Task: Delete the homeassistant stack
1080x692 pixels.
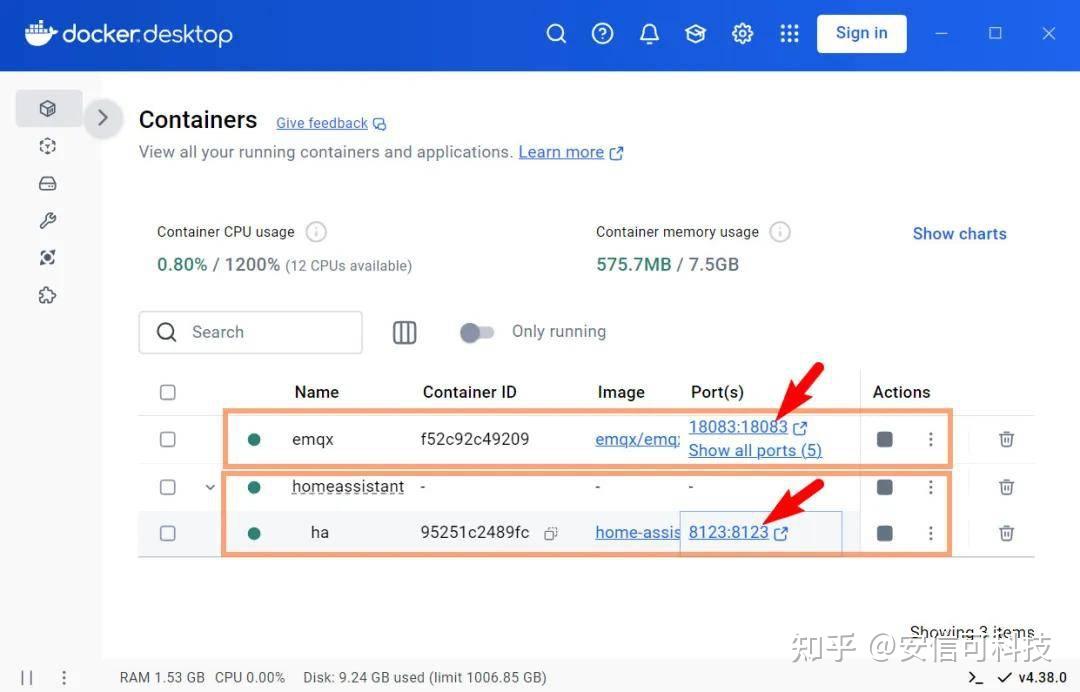Action: point(1006,487)
